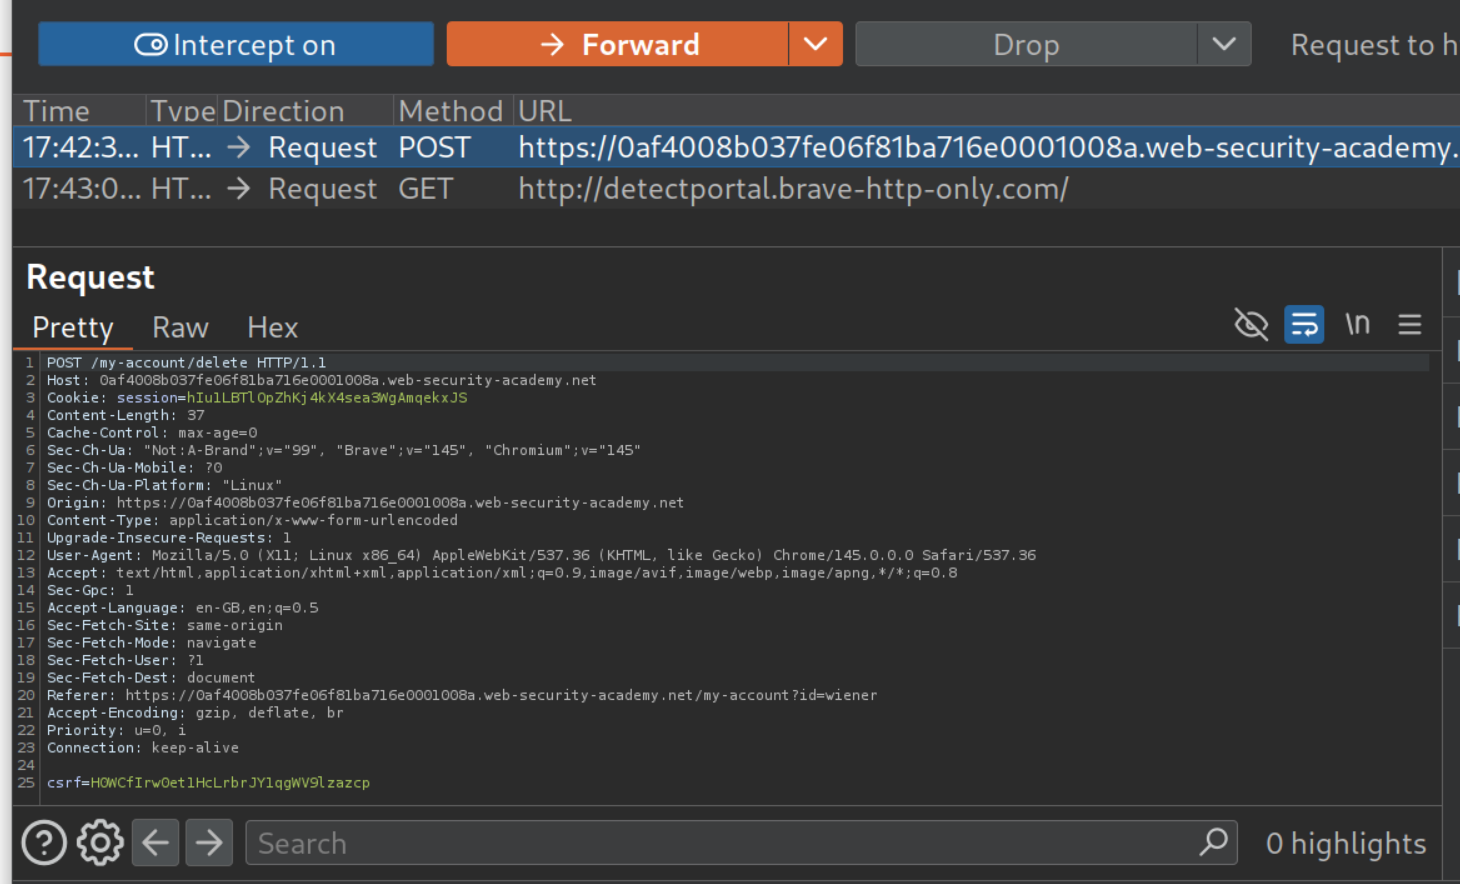The height and width of the screenshot is (884, 1460).
Task: Go to next search match arrow
Action: pyautogui.click(x=209, y=843)
